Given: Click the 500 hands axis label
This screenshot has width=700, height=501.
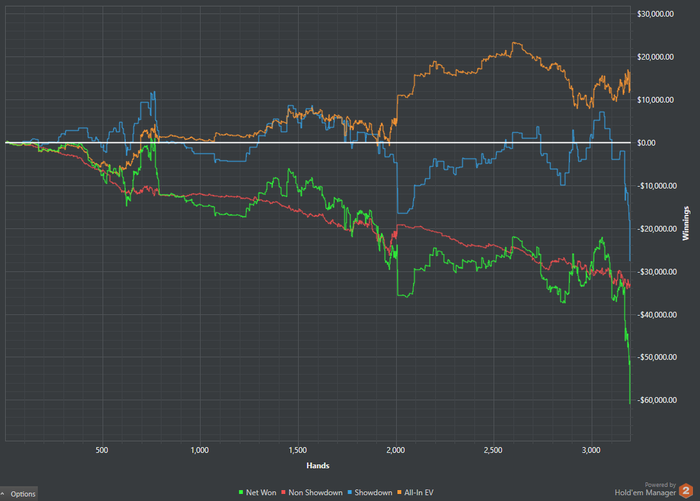Looking at the screenshot, I should tap(102, 450).
